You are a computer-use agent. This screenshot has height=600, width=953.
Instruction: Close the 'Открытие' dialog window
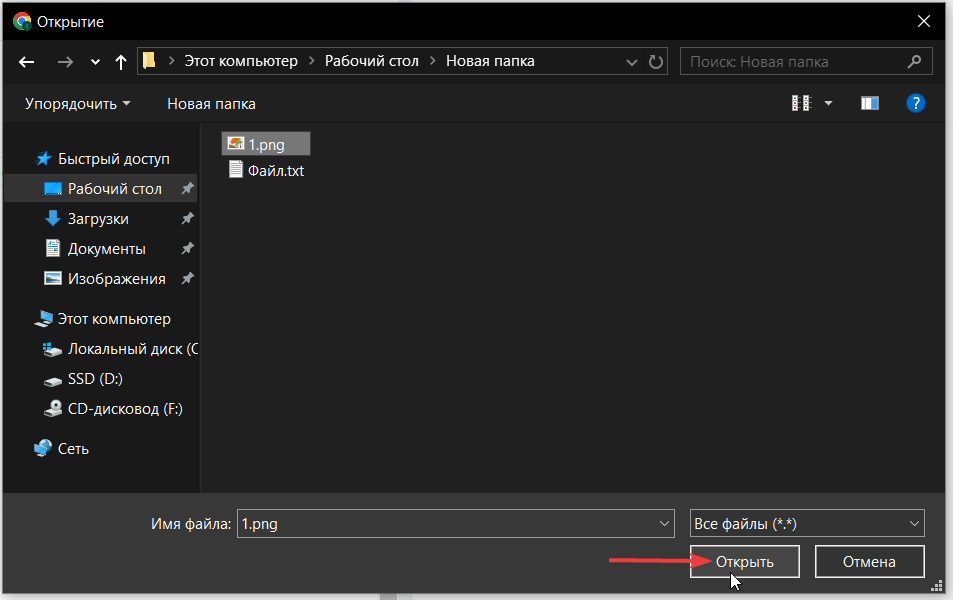click(924, 21)
